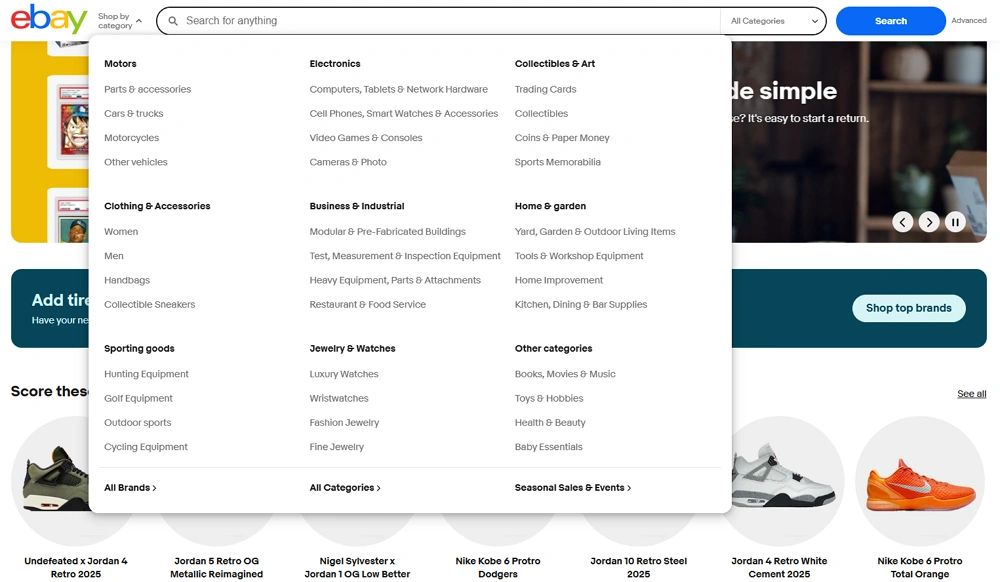
Task: Open All Brands link
Action: tap(130, 488)
